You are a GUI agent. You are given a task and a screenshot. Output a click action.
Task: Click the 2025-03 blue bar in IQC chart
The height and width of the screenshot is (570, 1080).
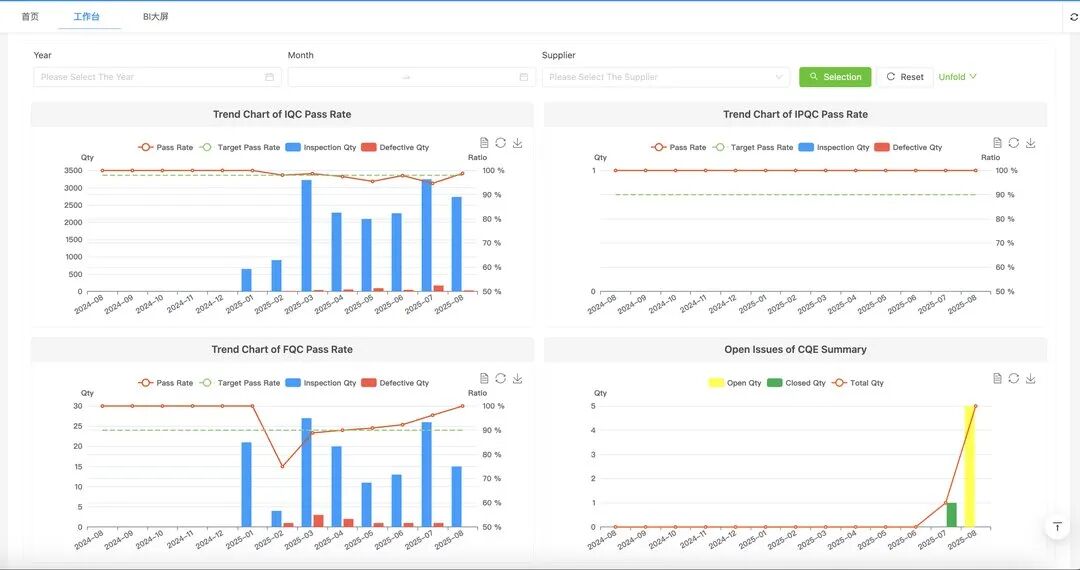(307, 235)
